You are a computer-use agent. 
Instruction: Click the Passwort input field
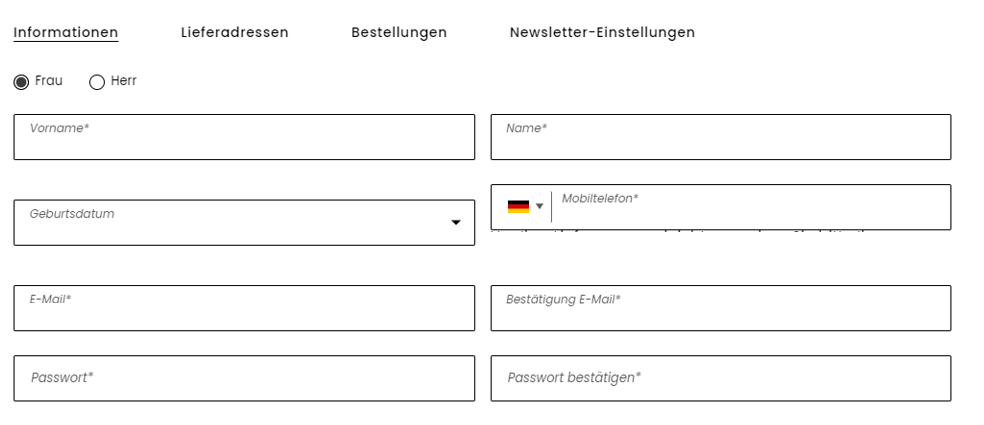tap(244, 379)
